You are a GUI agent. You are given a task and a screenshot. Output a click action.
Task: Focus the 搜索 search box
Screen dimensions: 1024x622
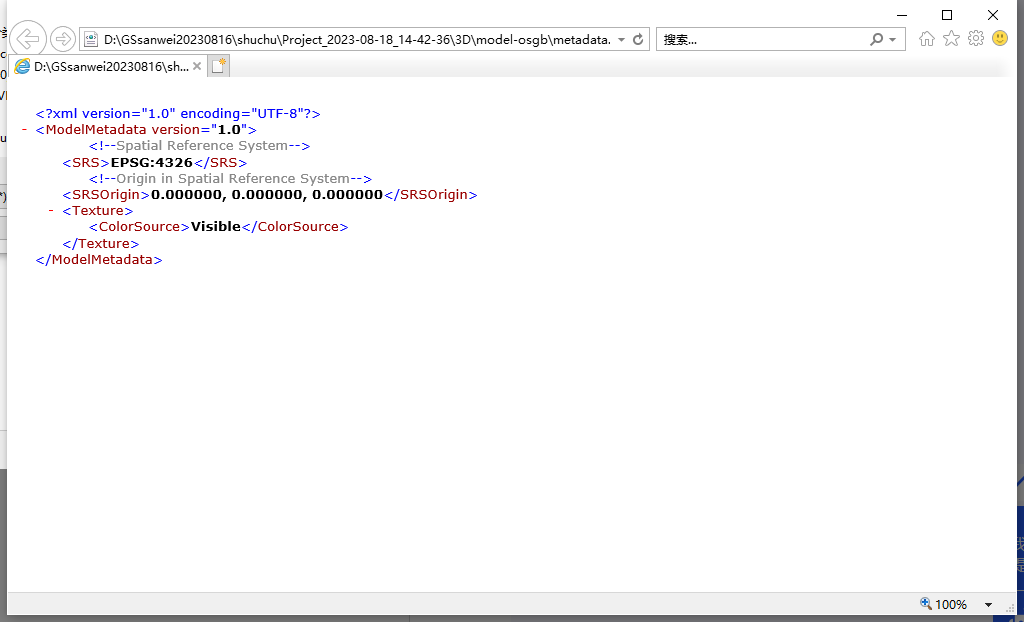pyautogui.click(x=761, y=39)
